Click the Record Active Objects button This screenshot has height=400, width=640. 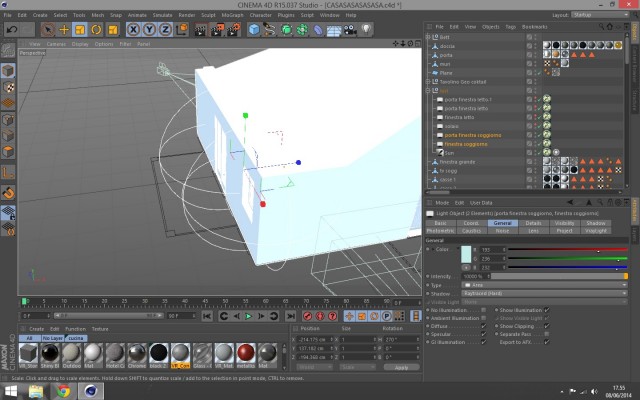coord(308,316)
